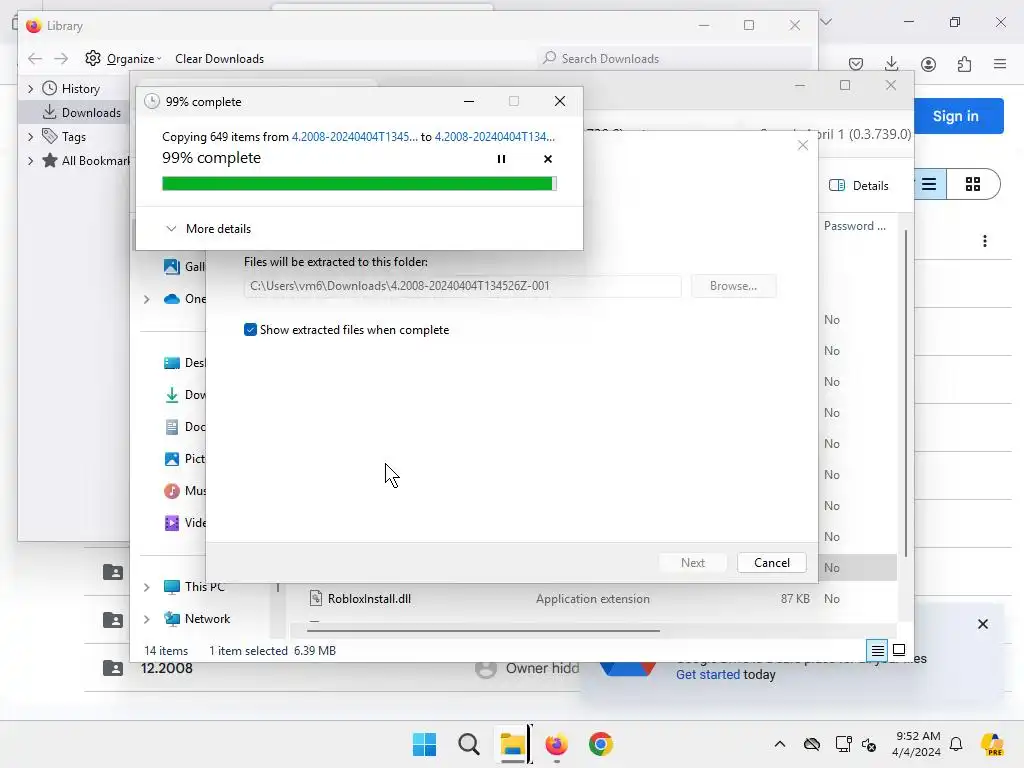1024x768 pixels.
Task: Click Get started link in banner
Action: click(x=708, y=675)
